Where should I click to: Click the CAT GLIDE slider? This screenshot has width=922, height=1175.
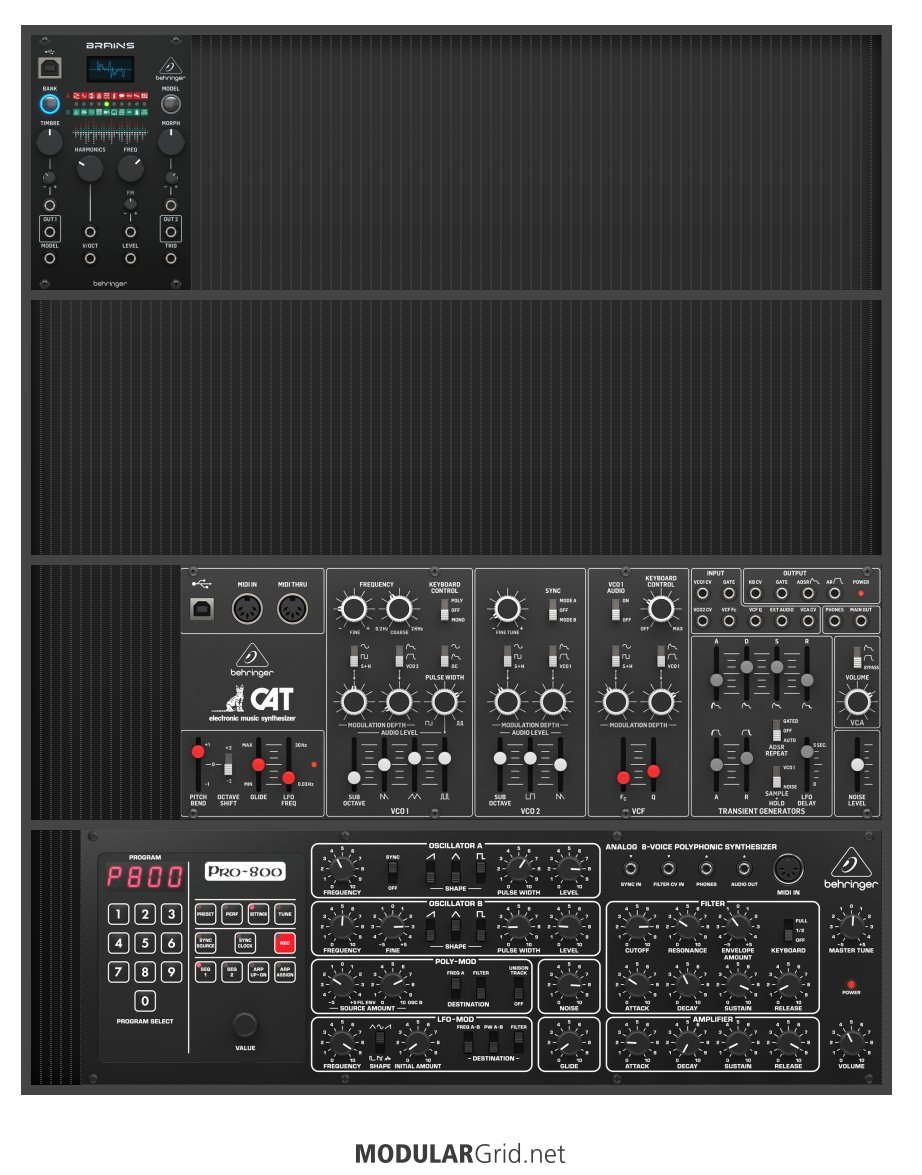click(258, 764)
